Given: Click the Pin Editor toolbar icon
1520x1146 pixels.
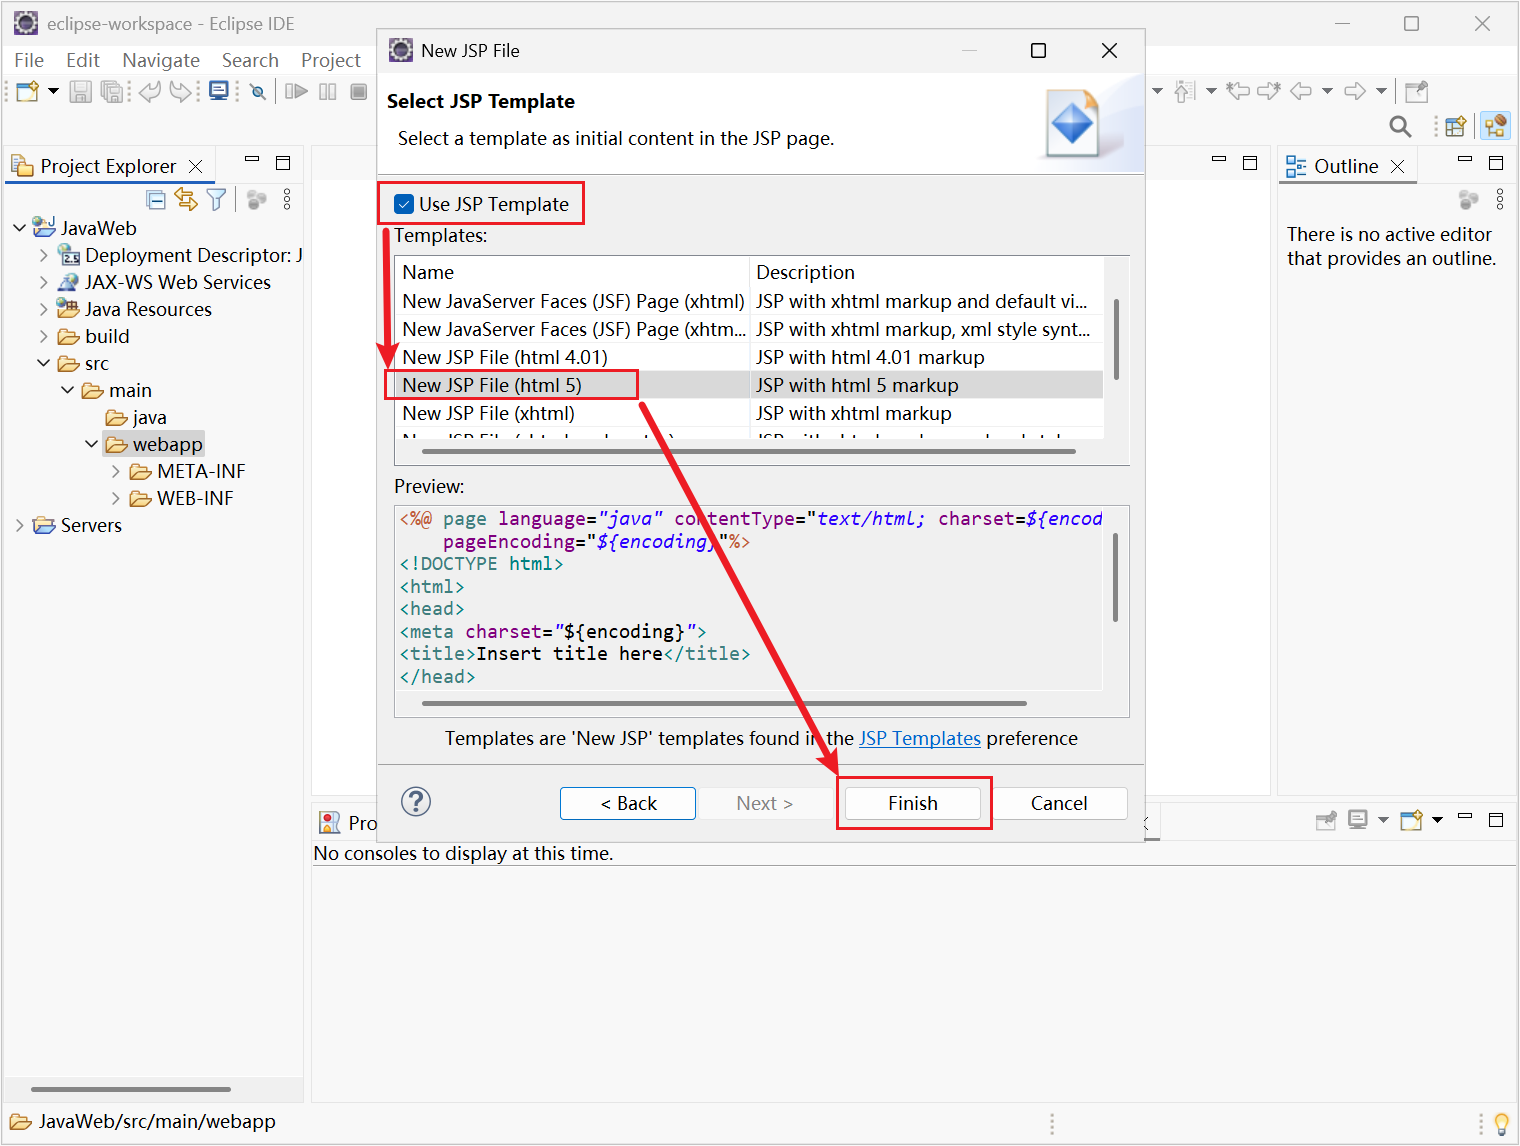Looking at the screenshot, I should (x=1417, y=92).
